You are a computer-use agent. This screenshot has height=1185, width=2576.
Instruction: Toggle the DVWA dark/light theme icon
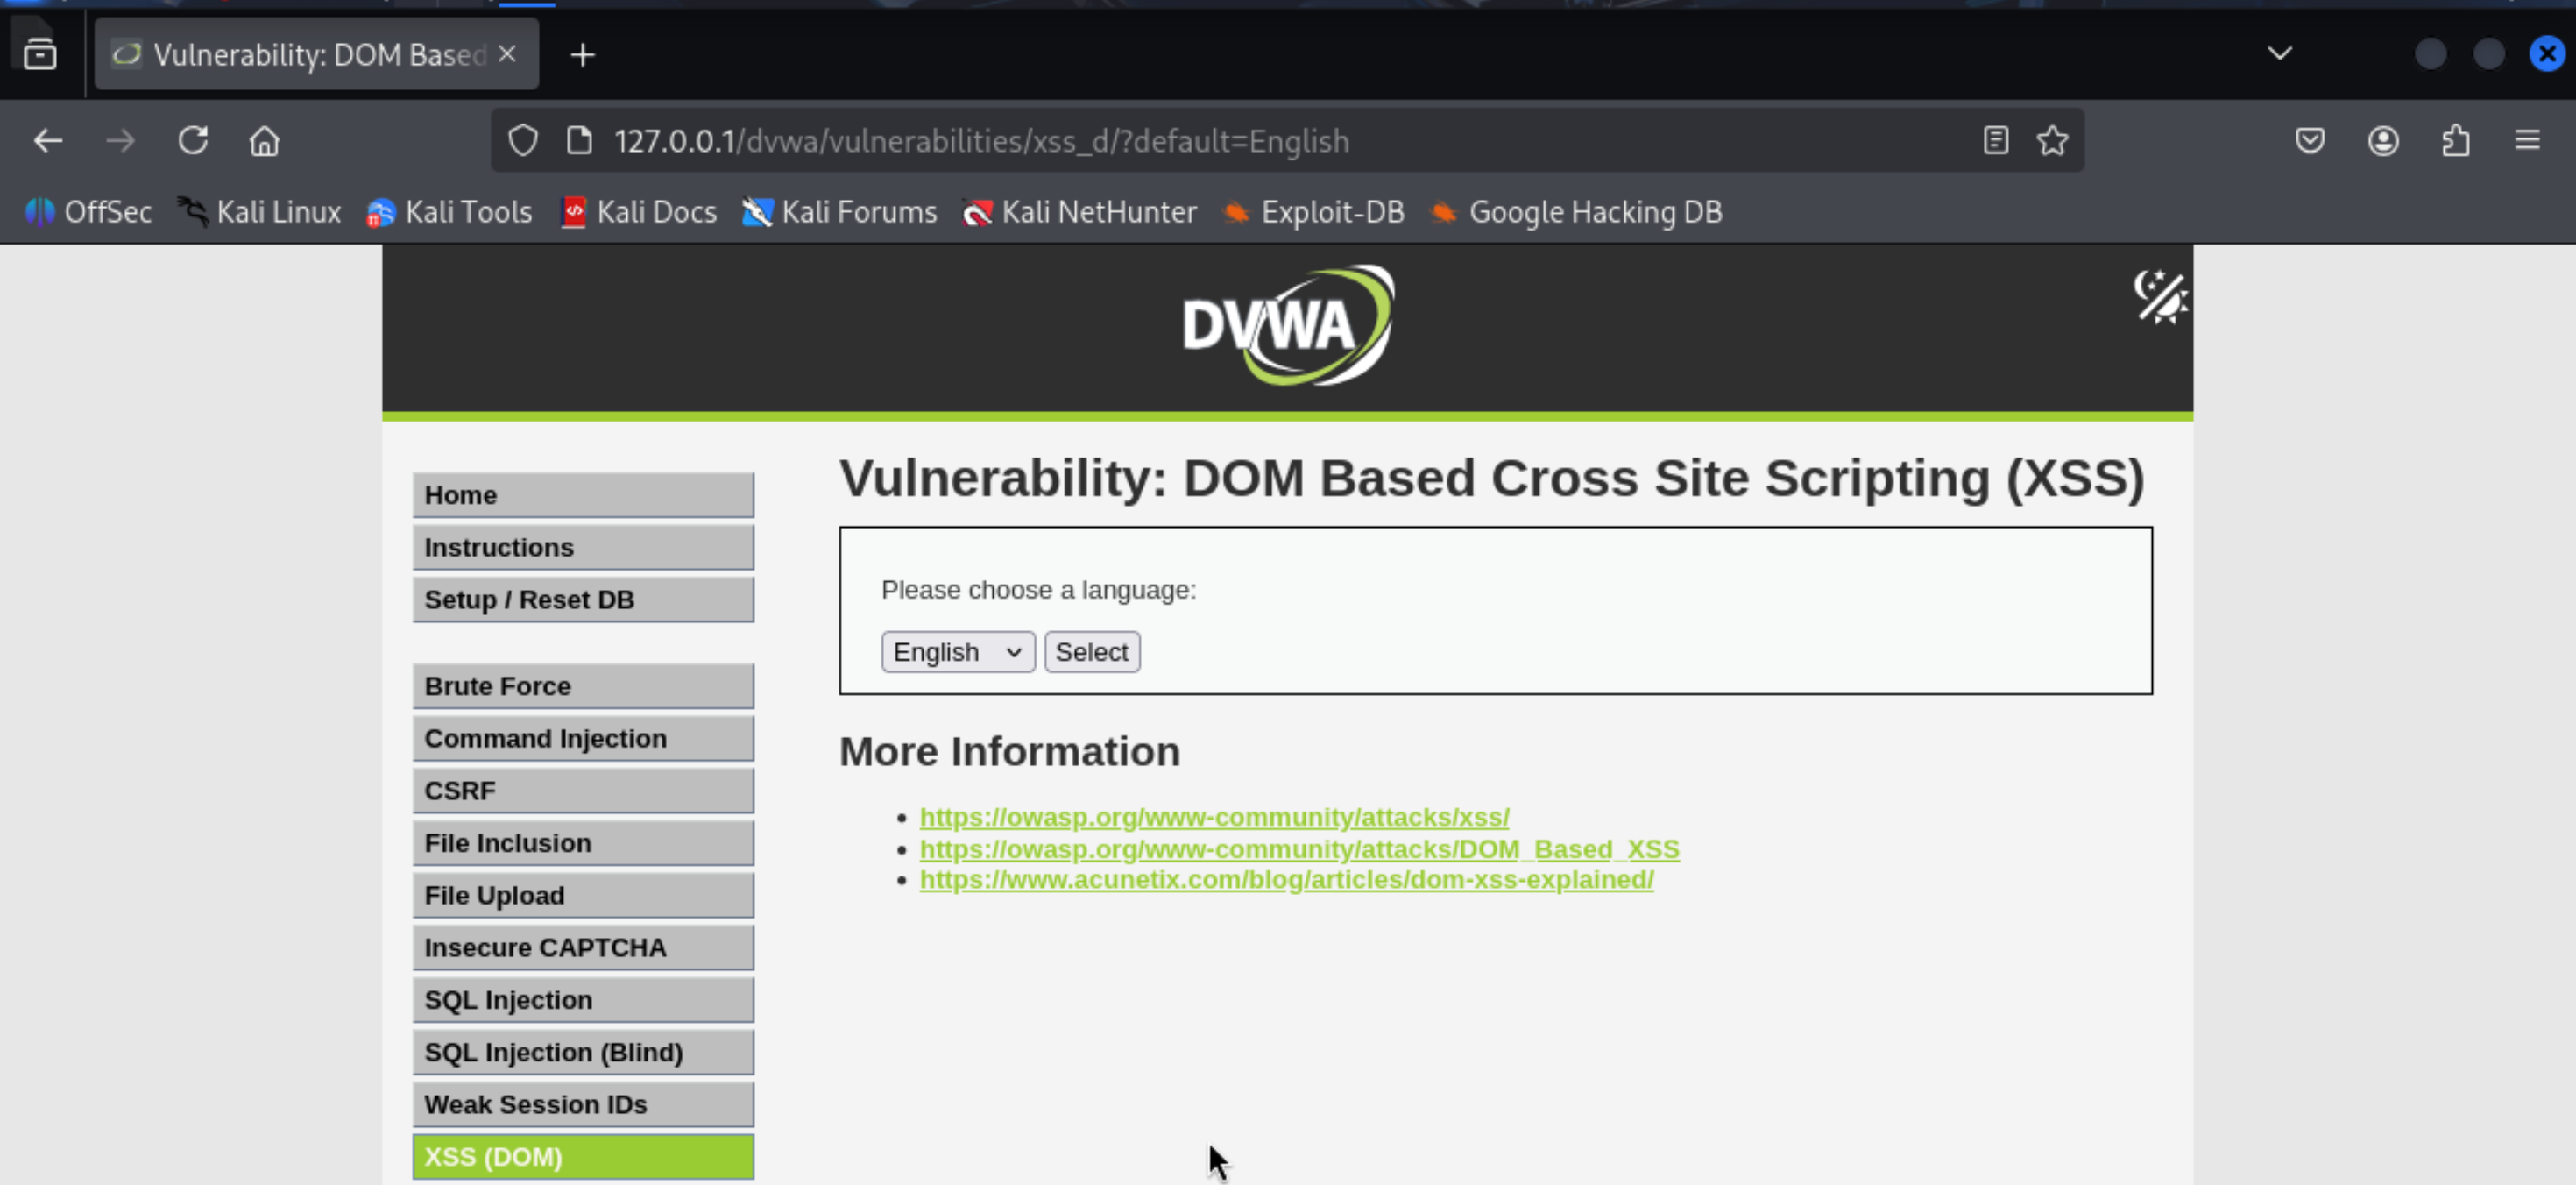click(x=2160, y=297)
